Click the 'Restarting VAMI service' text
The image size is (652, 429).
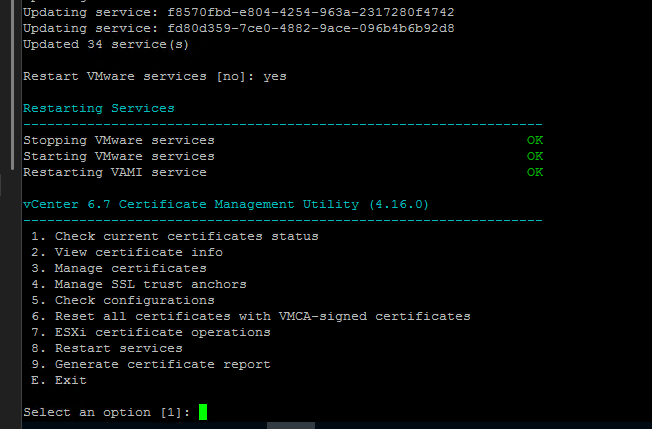(115, 173)
